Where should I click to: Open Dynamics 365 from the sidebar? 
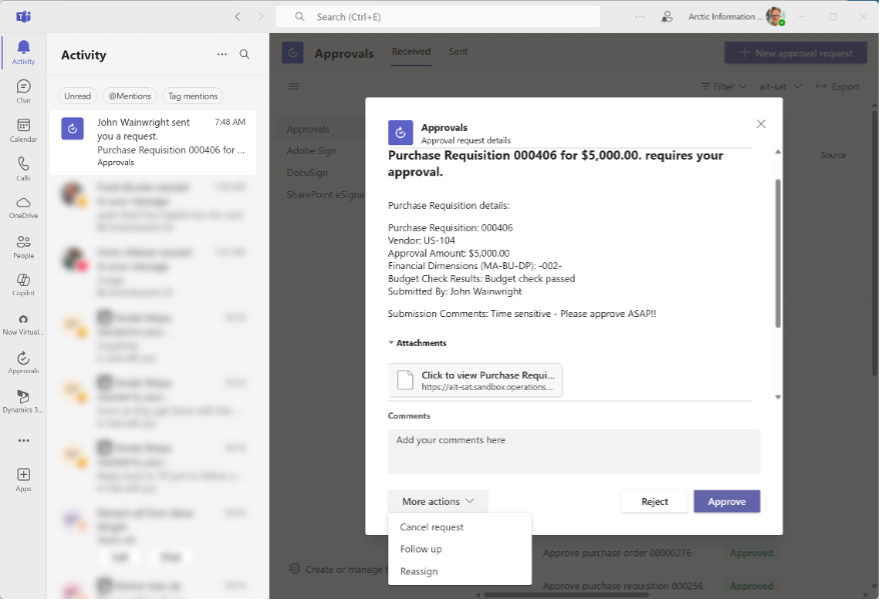tap(23, 398)
